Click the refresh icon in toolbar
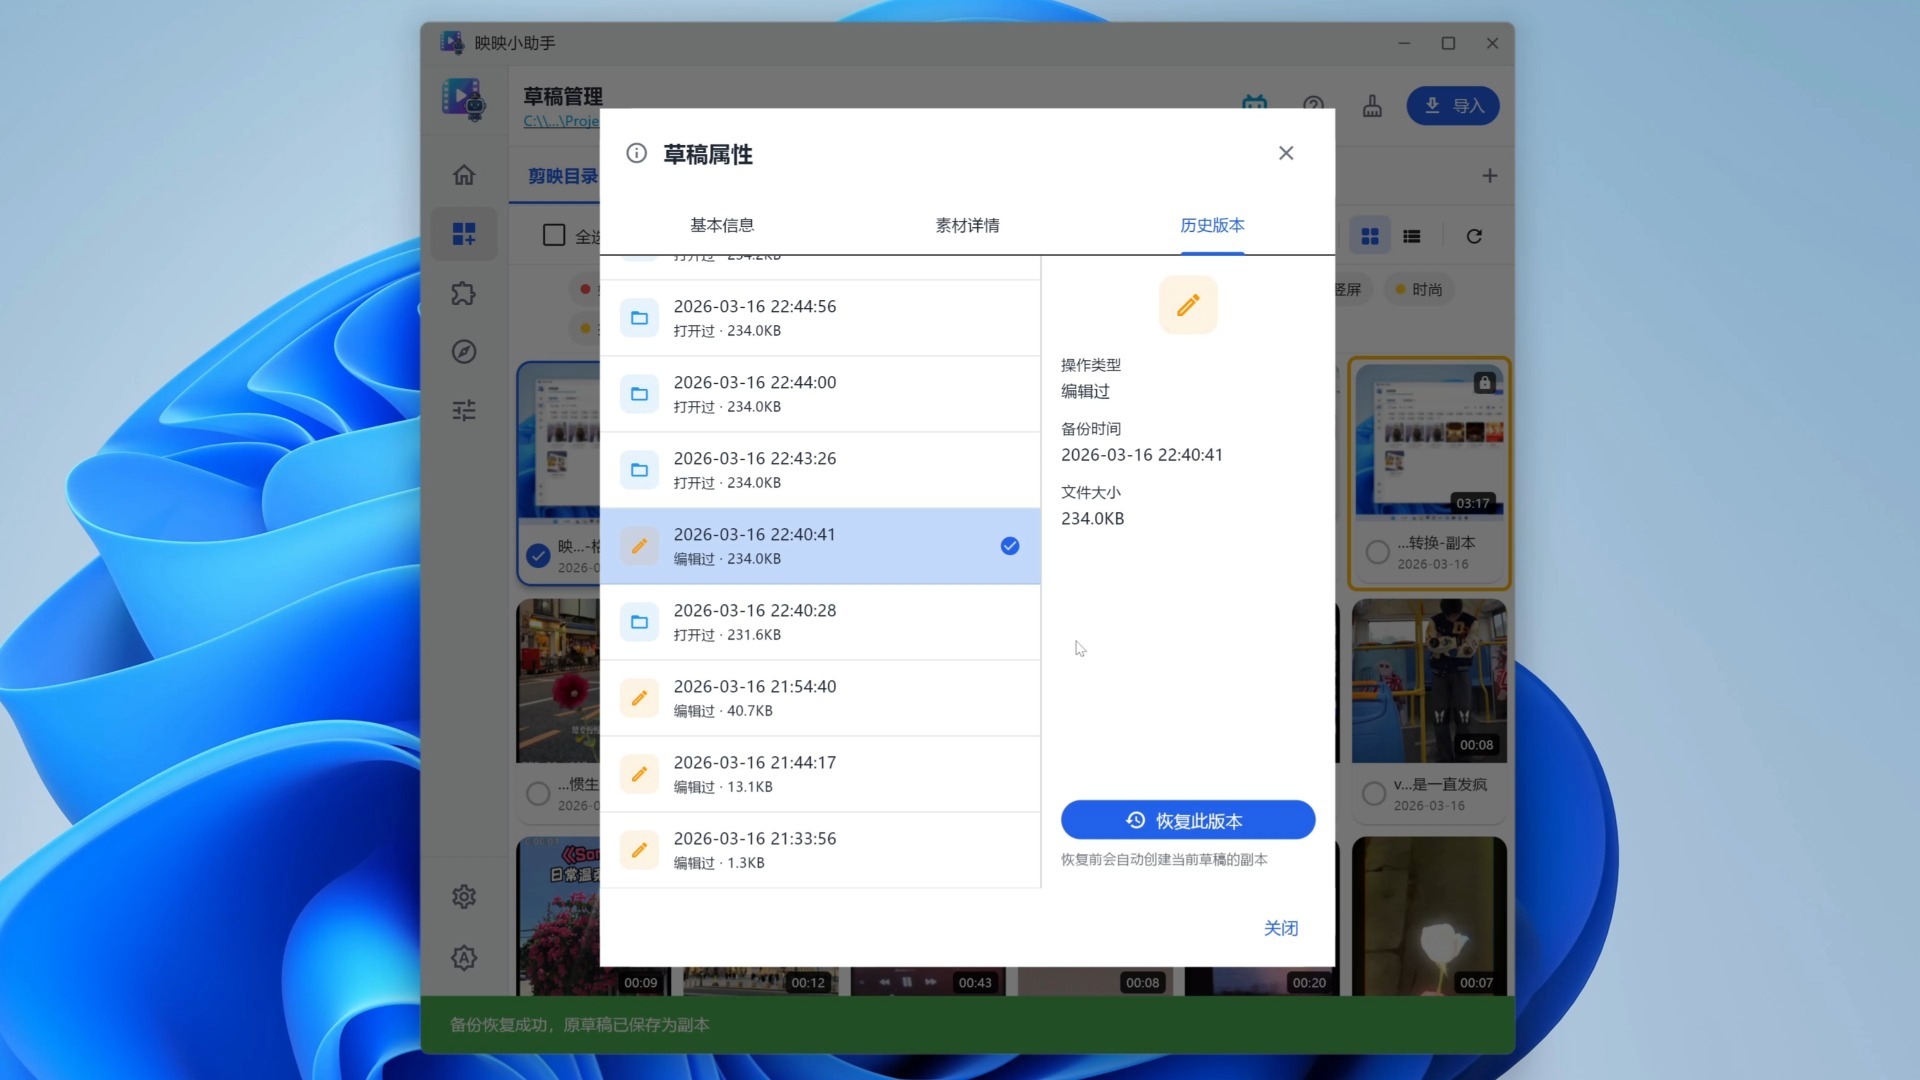The height and width of the screenshot is (1080, 1920). tap(1474, 236)
